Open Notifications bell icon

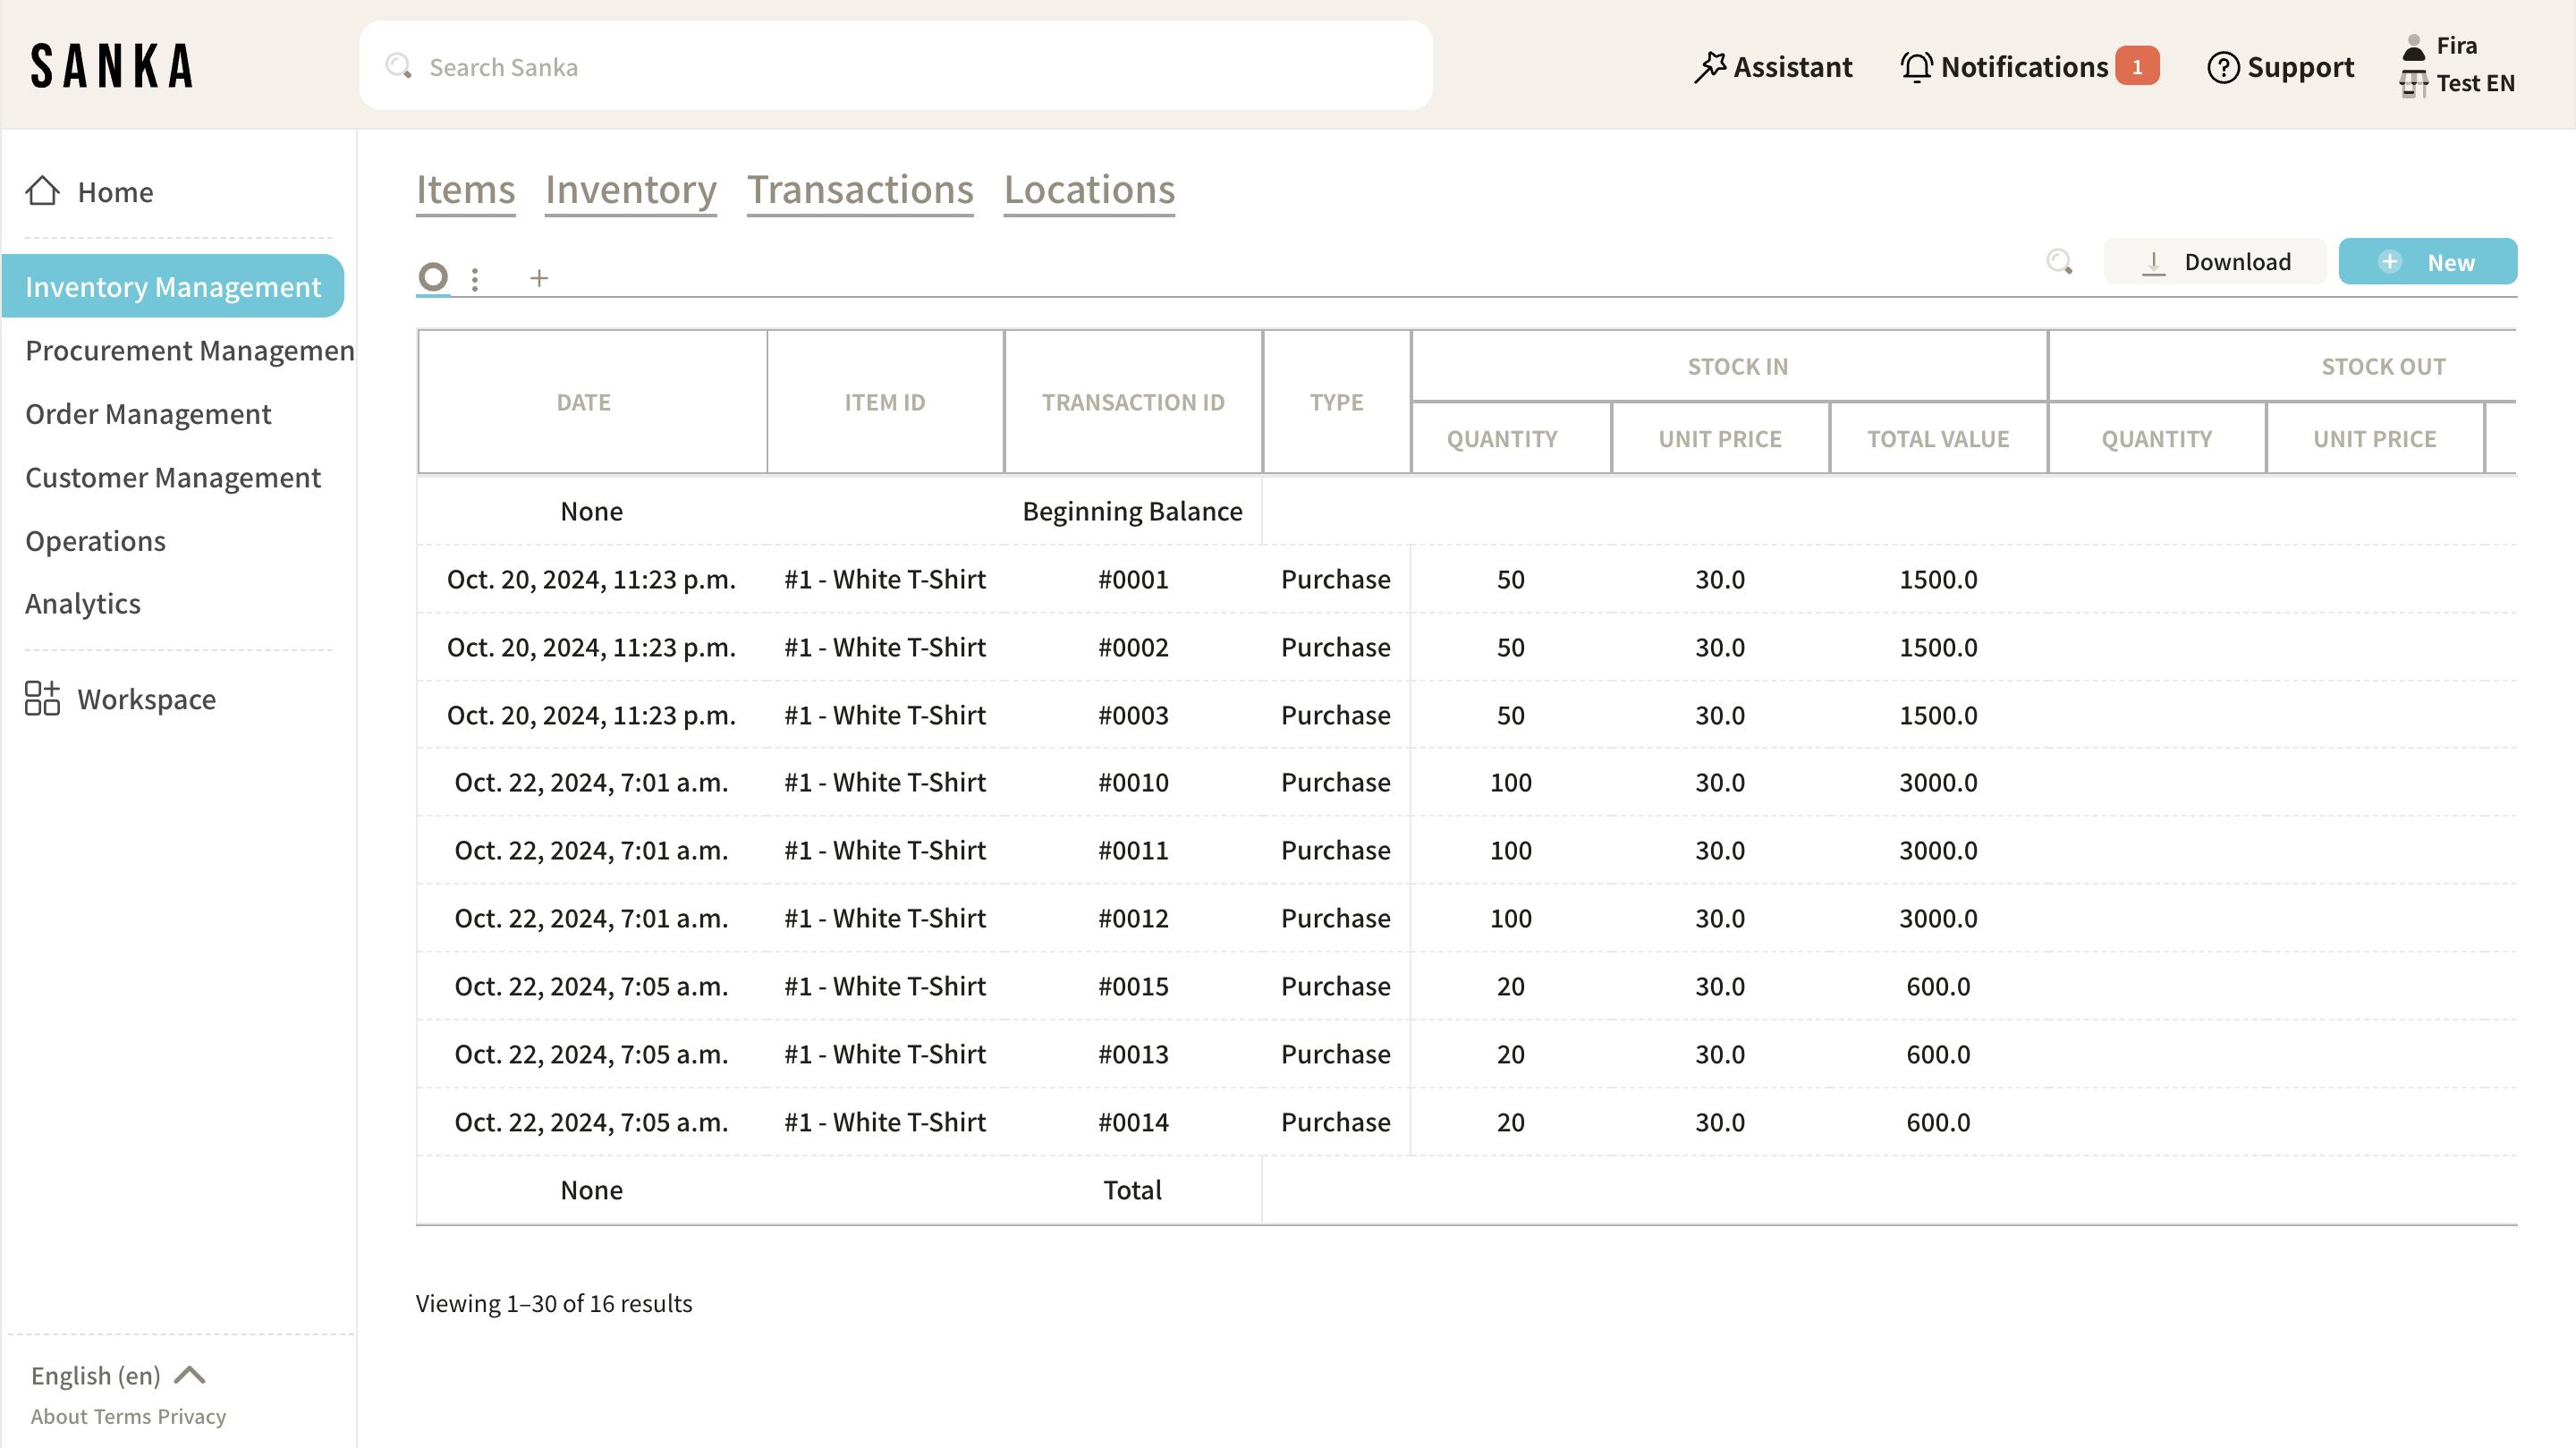point(1915,67)
